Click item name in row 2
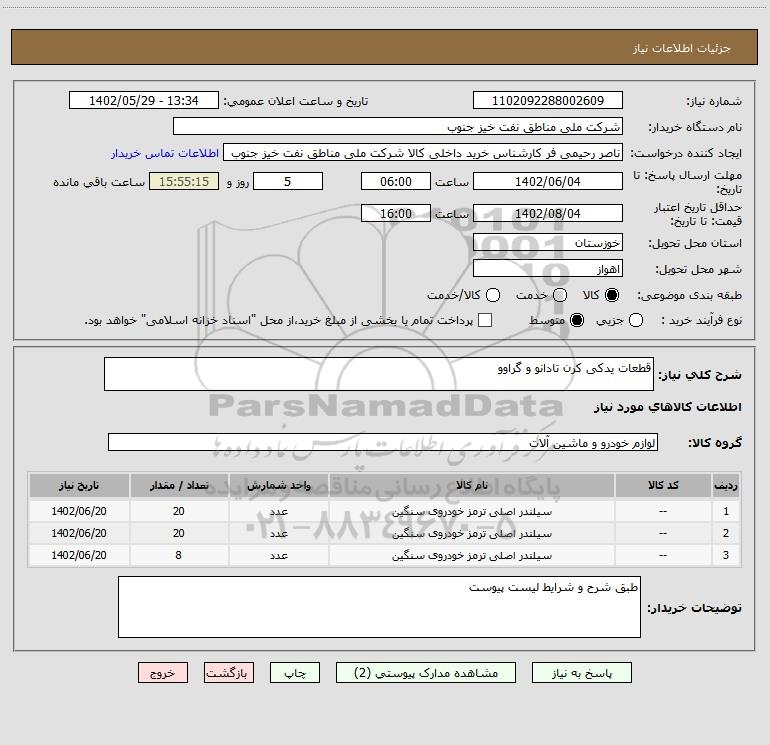770x745 pixels. [471, 533]
